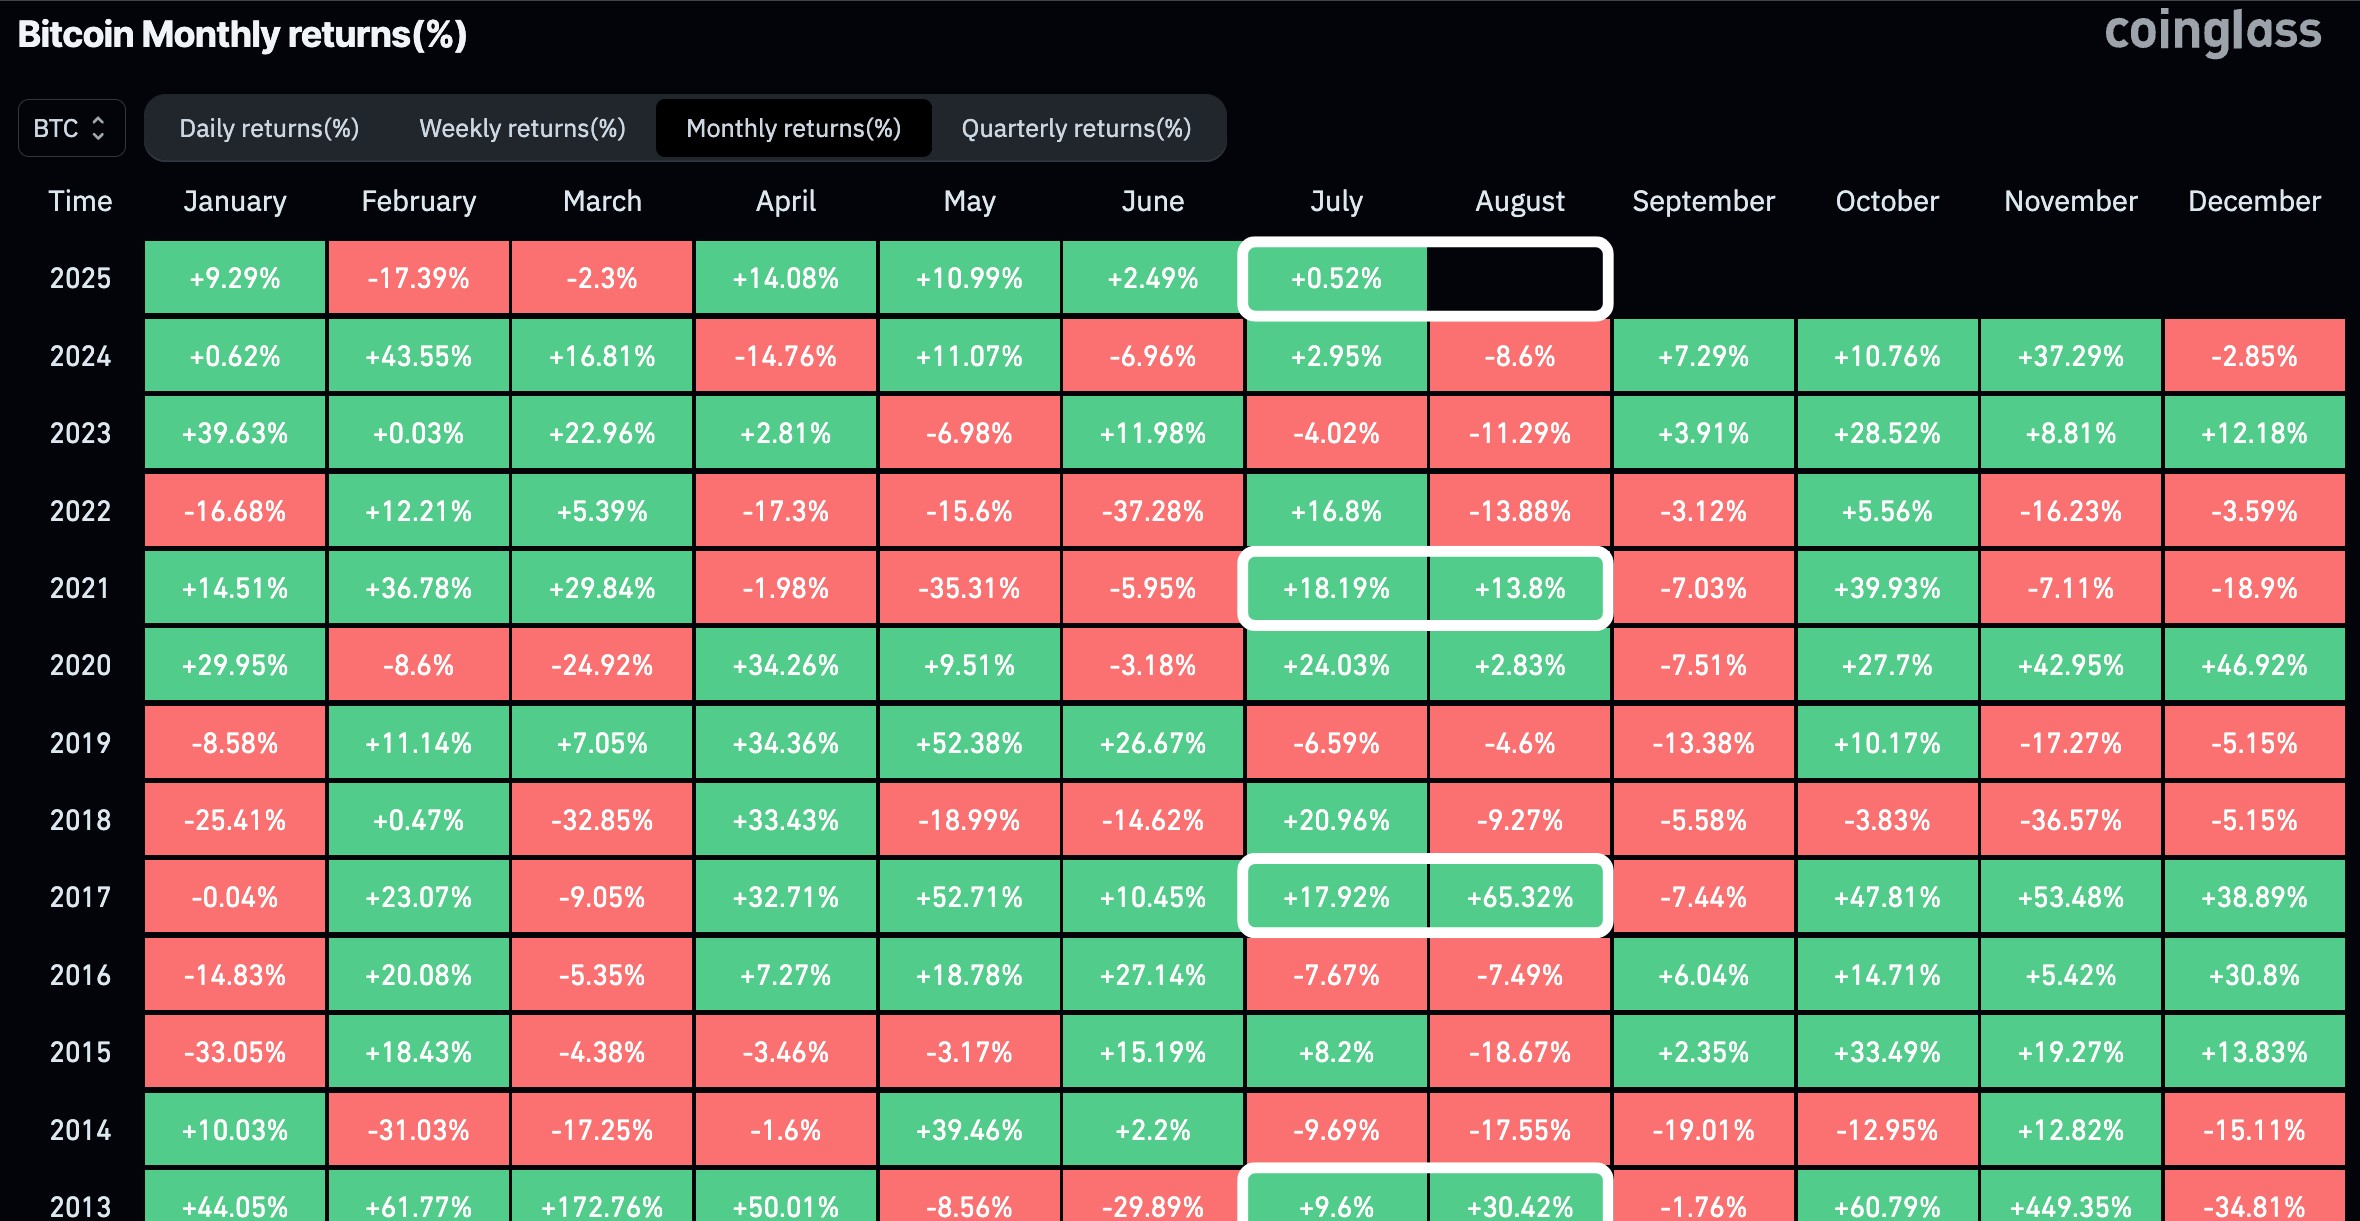2360x1221 pixels.
Task: Click the -17.39% February 2025 cell
Action: 418,277
